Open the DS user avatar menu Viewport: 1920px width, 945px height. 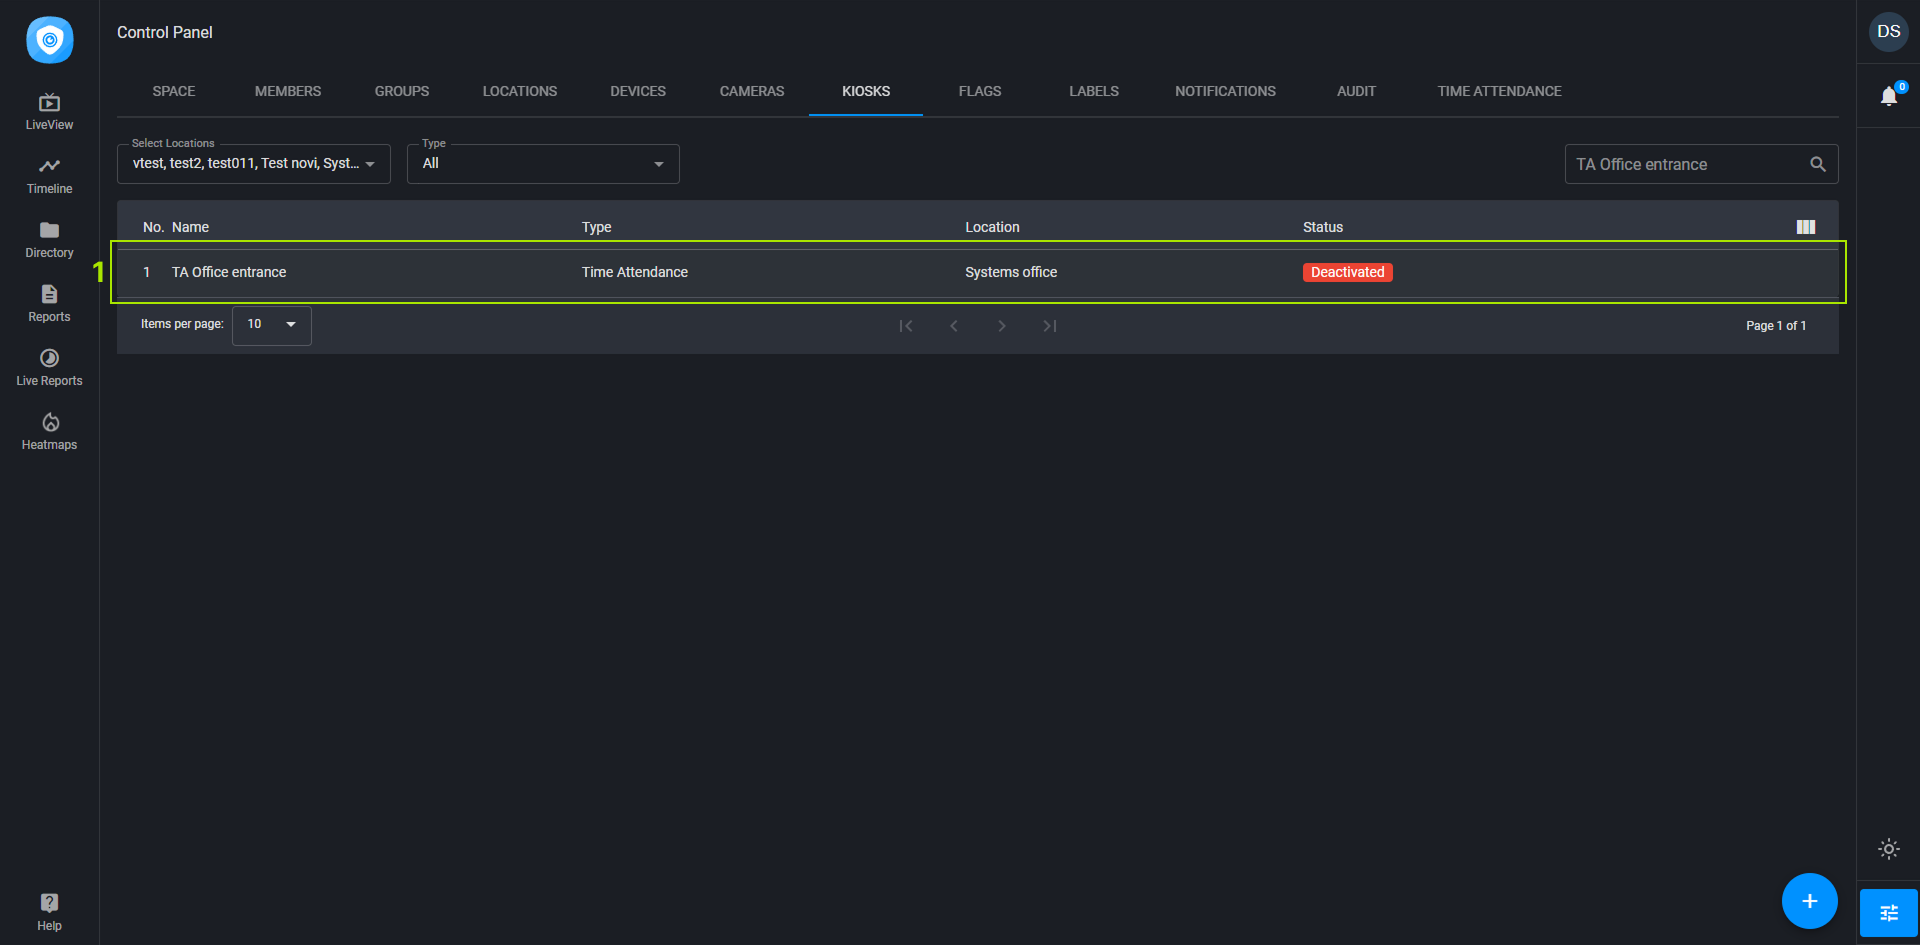pyautogui.click(x=1888, y=32)
